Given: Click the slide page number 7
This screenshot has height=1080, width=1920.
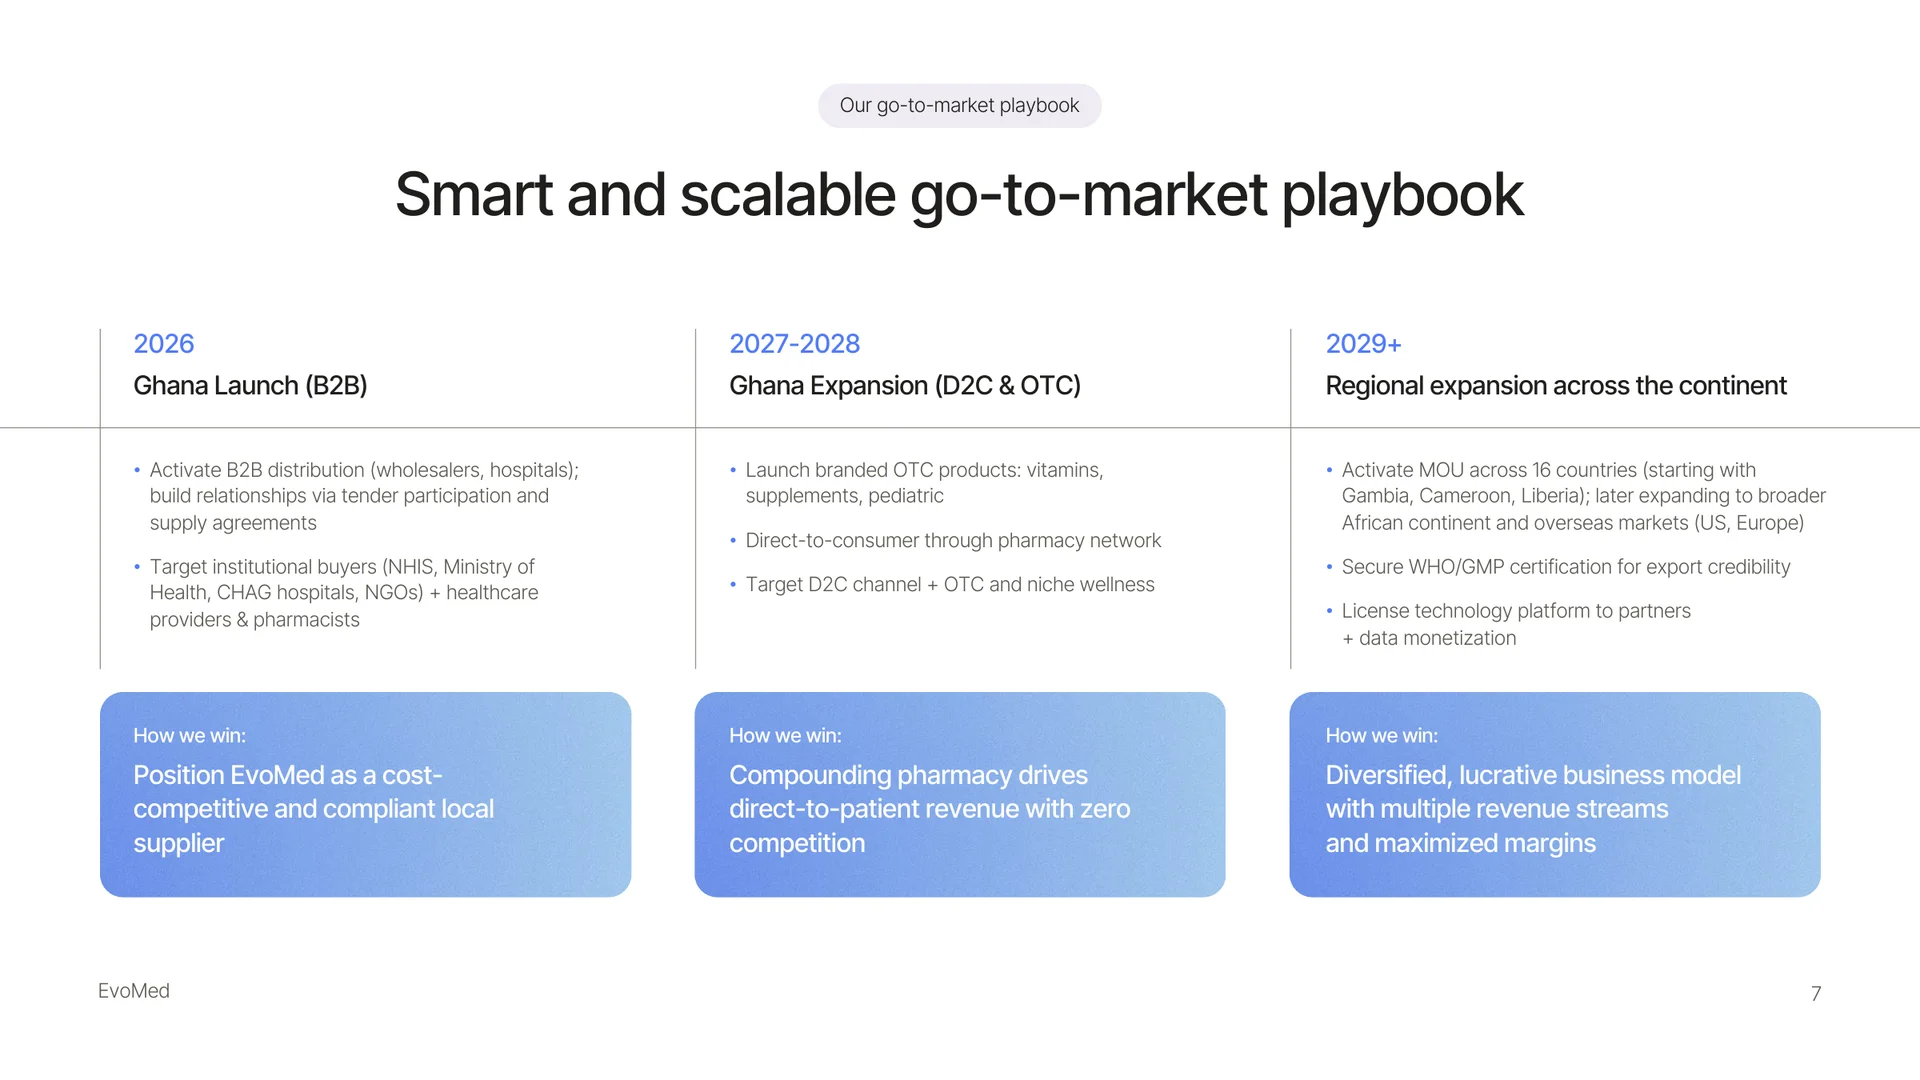Looking at the screenshot, I should point(1816,993).
